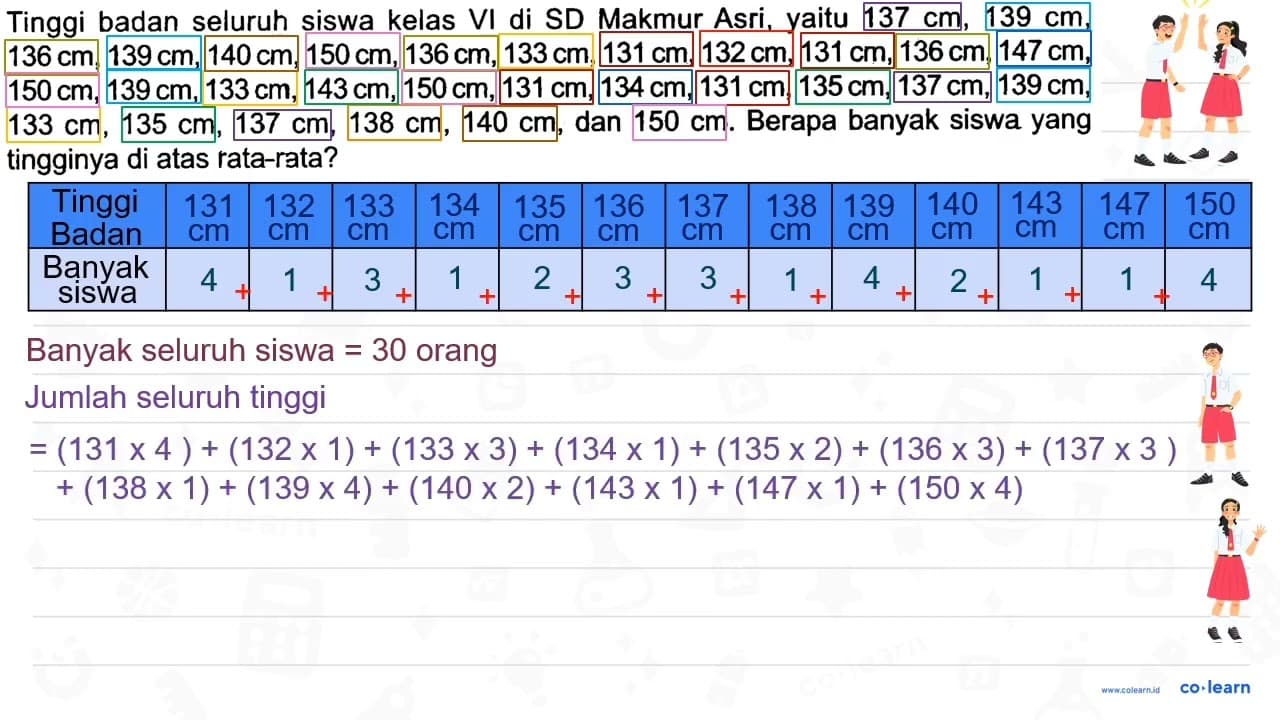
Task: Open the www.colearn.id link
Action: click(x=1130, y=690)
